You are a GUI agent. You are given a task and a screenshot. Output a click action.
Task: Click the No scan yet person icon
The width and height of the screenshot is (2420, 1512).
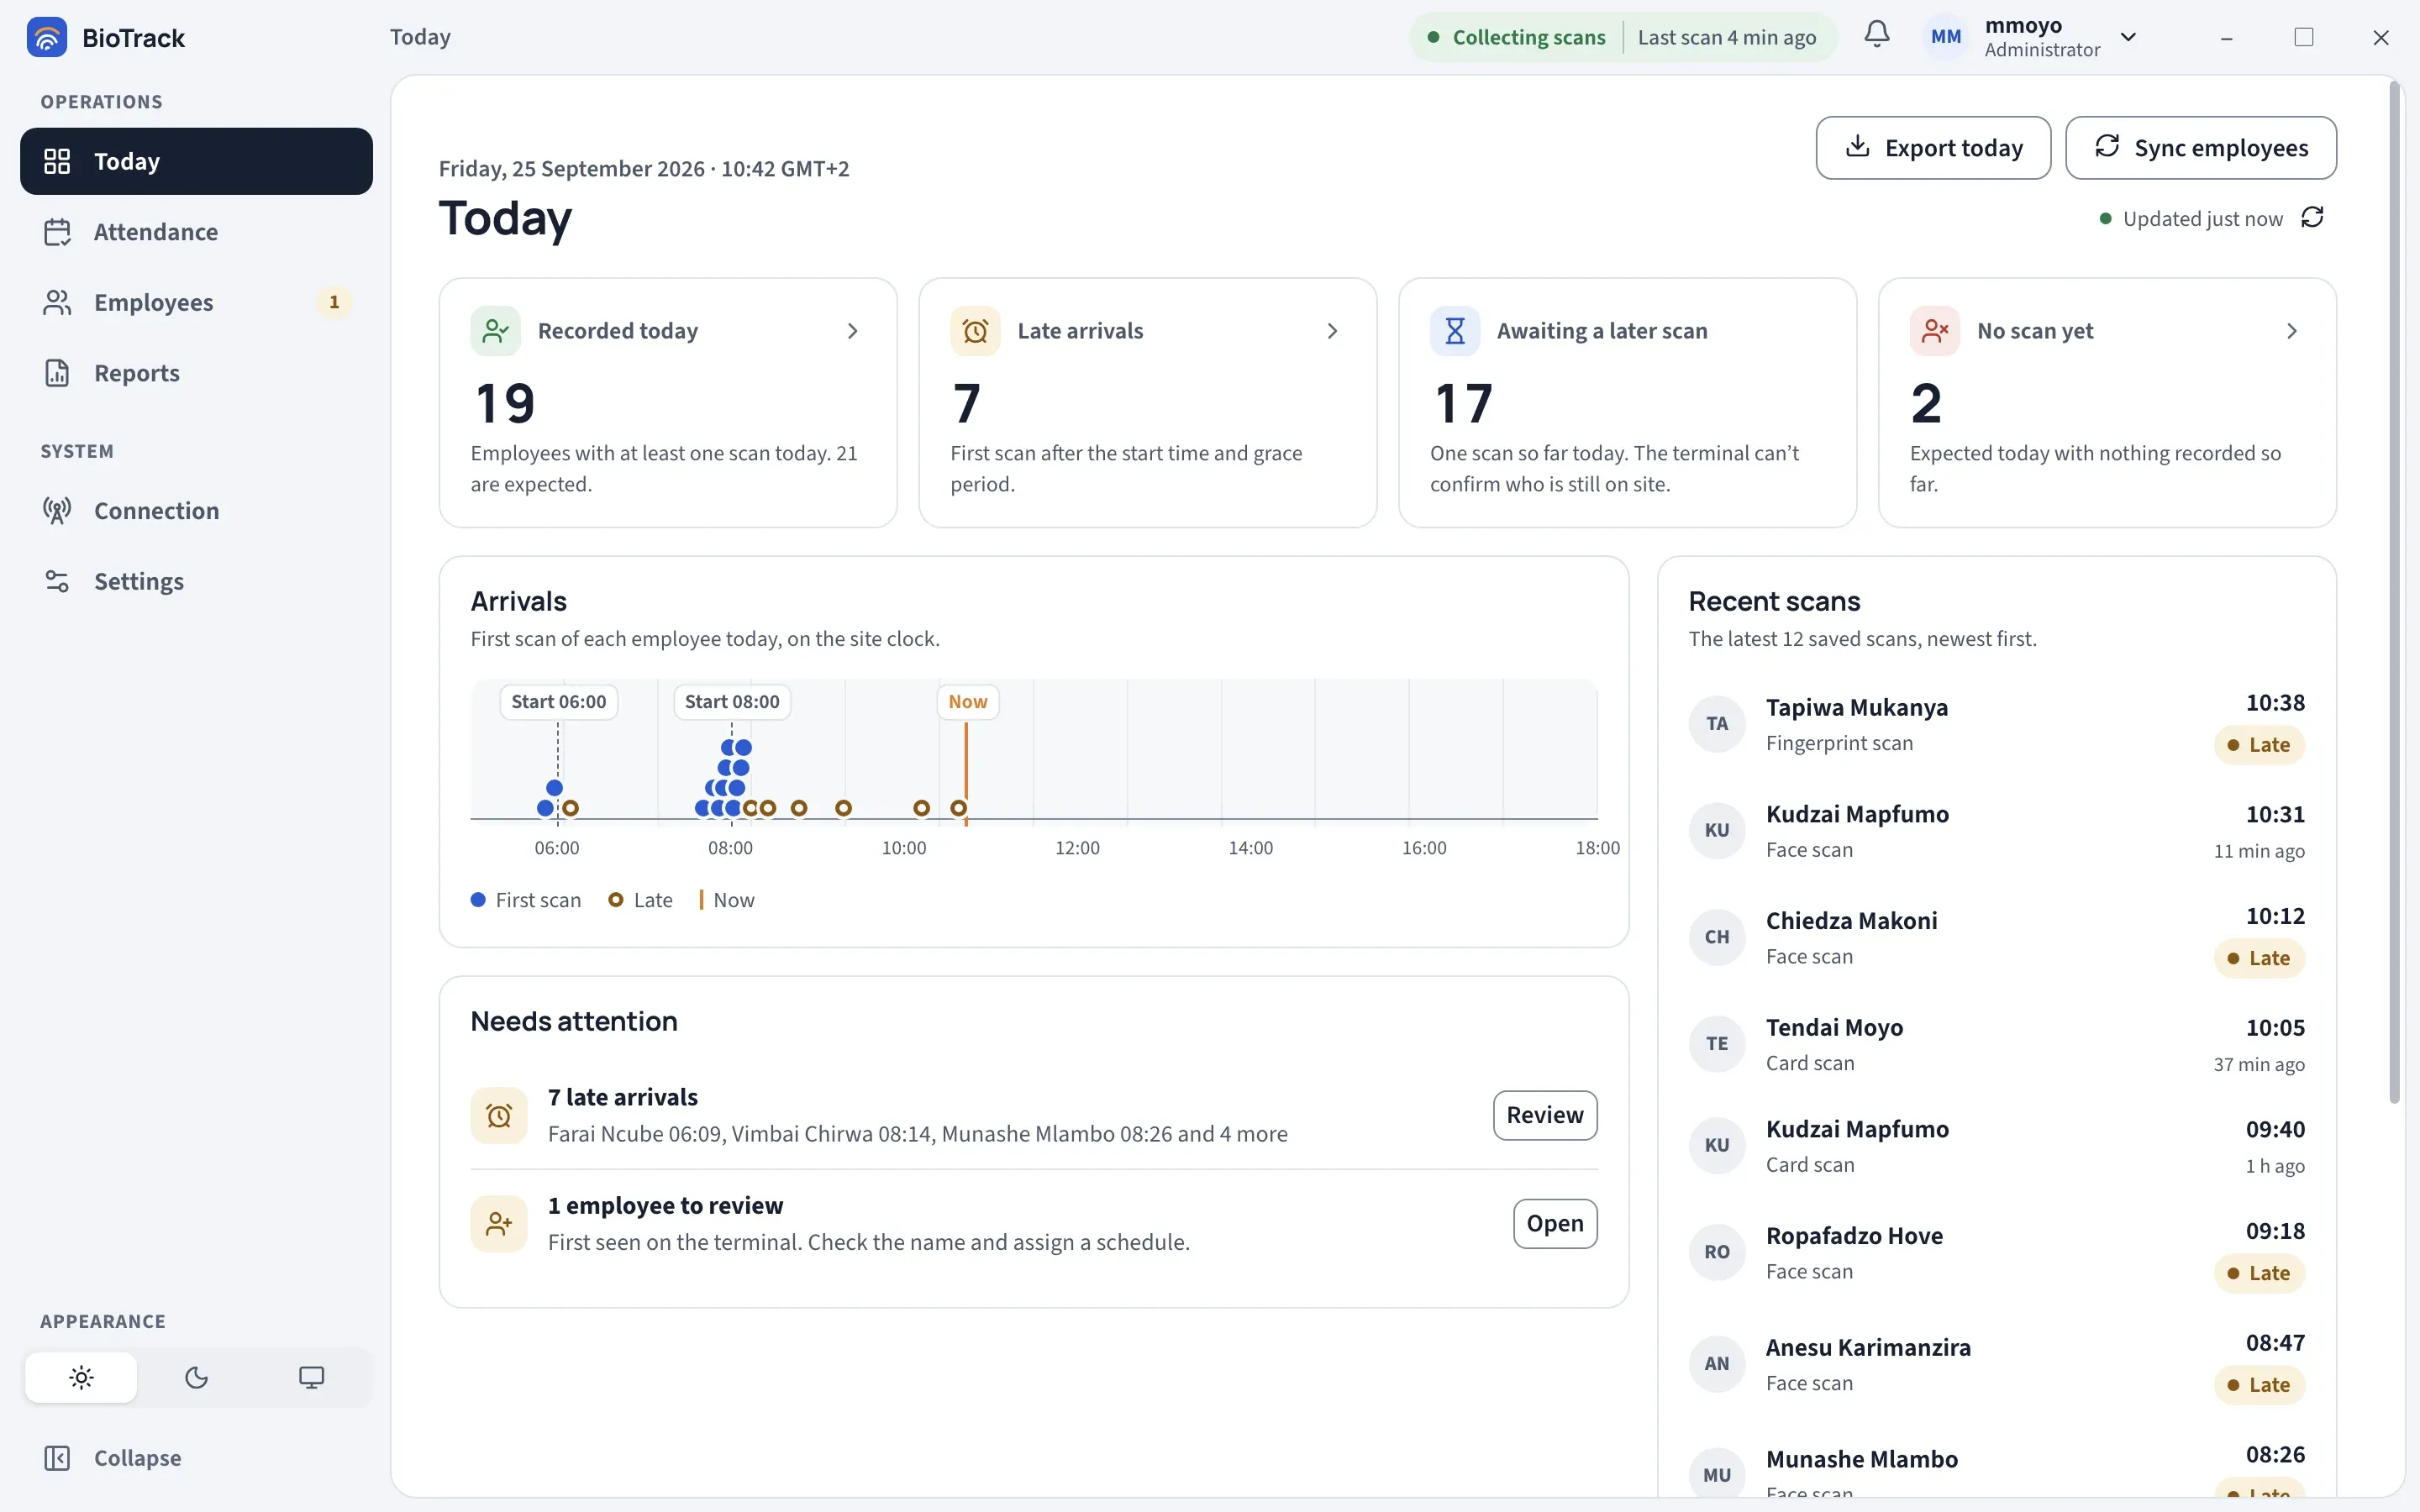click(1935, 331)
